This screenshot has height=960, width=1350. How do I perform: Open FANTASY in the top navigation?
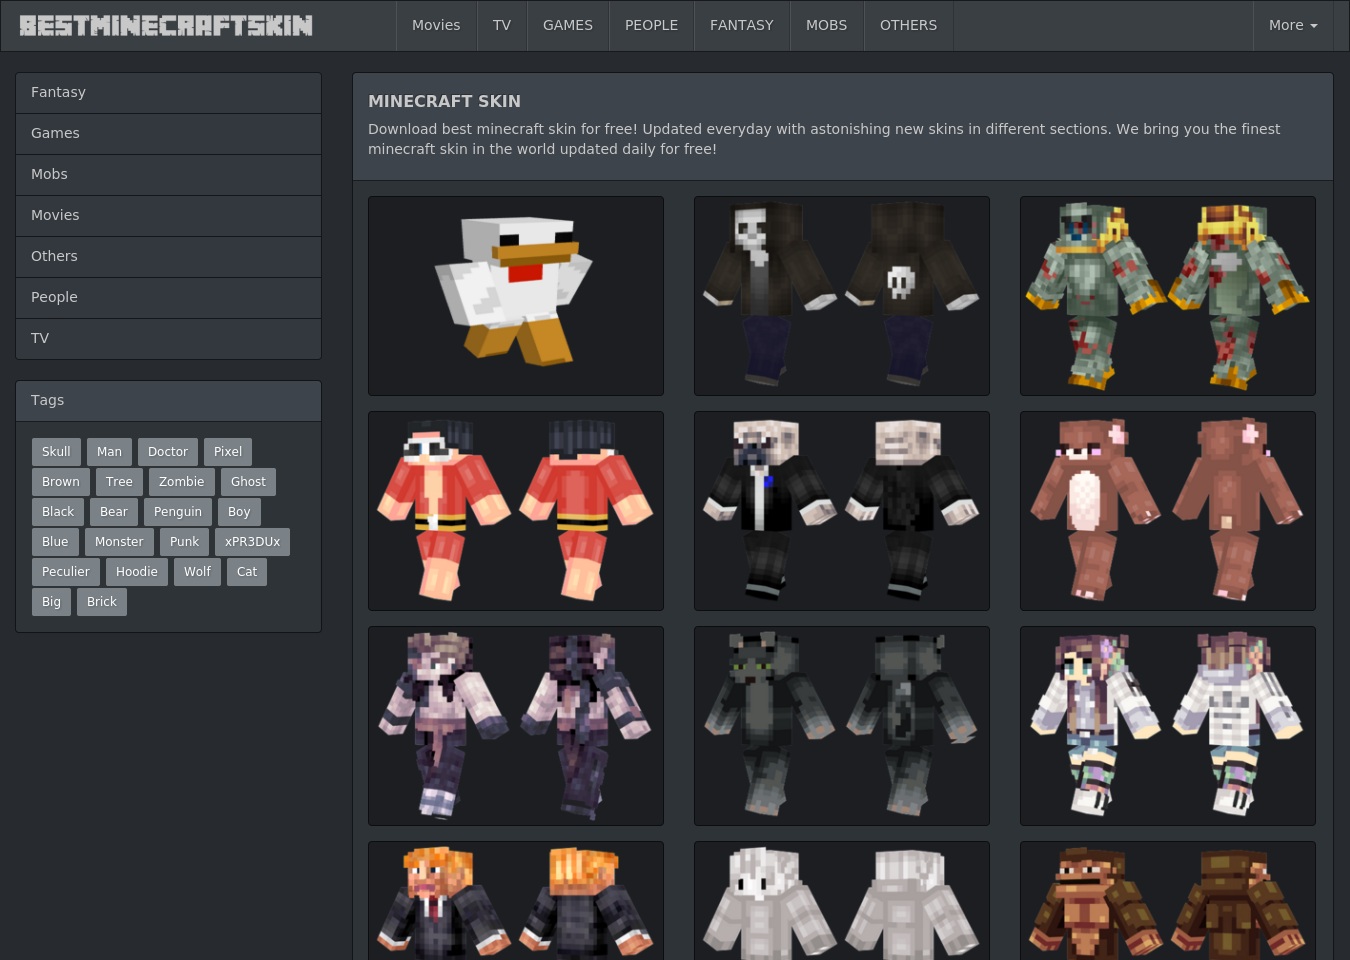[742, 25]
